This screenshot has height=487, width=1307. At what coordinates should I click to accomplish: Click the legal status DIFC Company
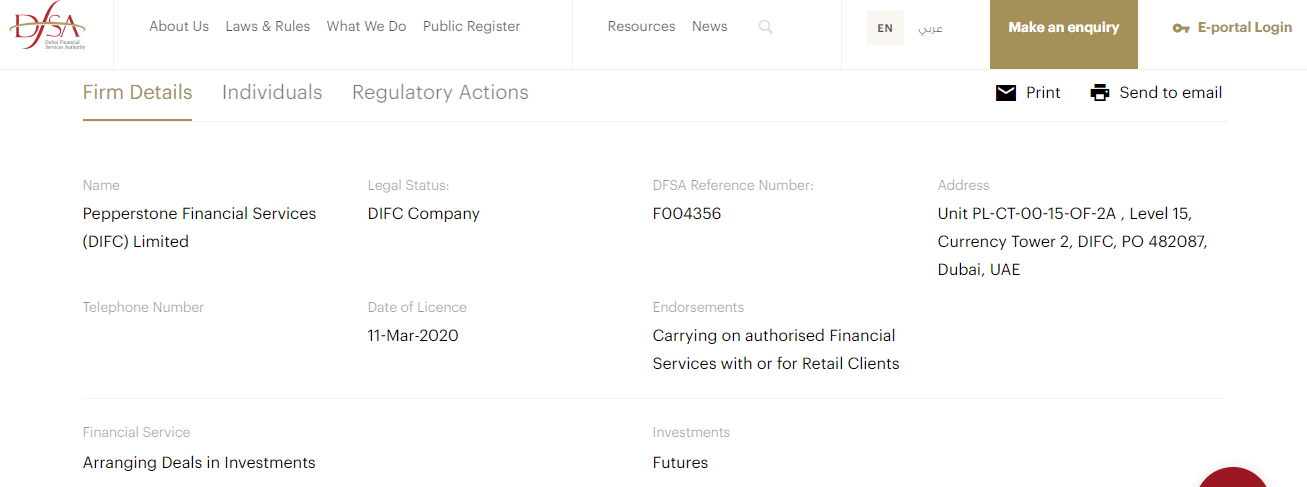(424, 214)
